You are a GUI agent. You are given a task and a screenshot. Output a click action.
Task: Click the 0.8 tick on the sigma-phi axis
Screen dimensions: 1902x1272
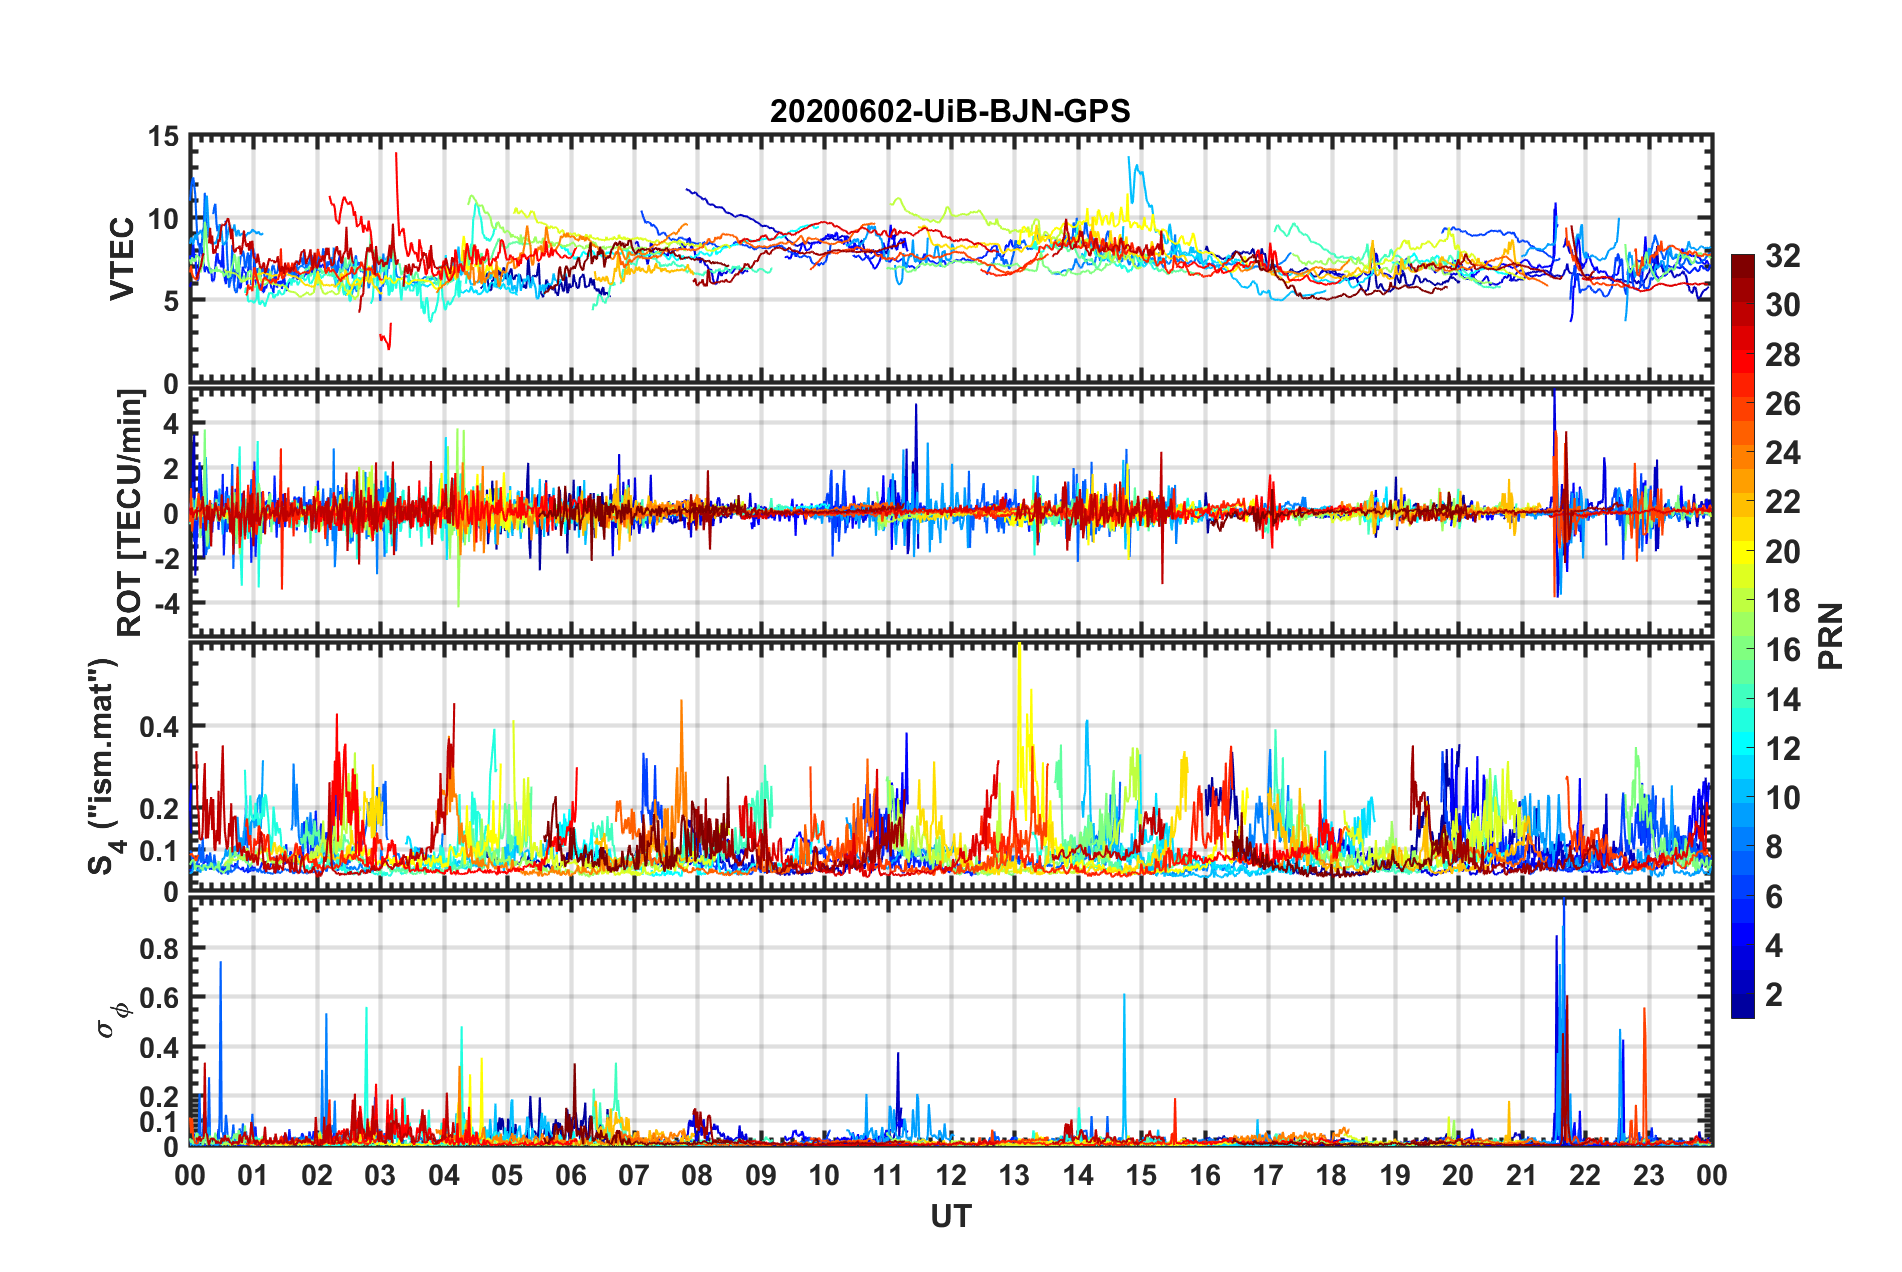[158, 948]
